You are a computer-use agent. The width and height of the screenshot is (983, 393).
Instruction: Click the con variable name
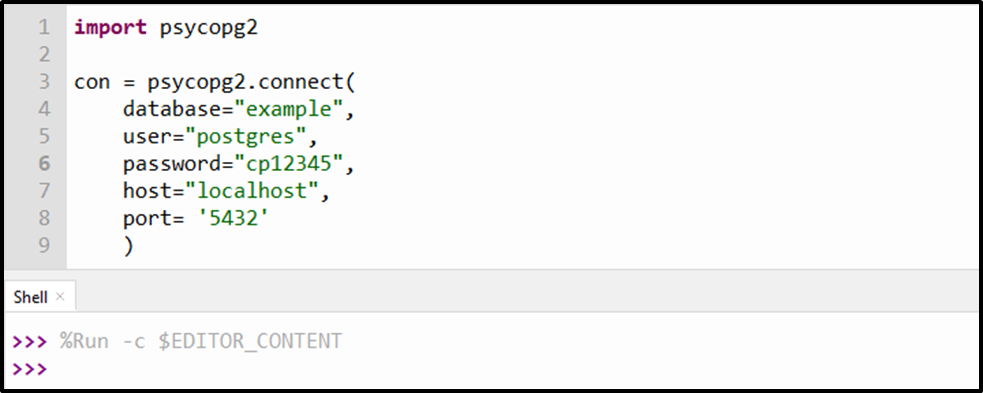click(x=92, y=83)
